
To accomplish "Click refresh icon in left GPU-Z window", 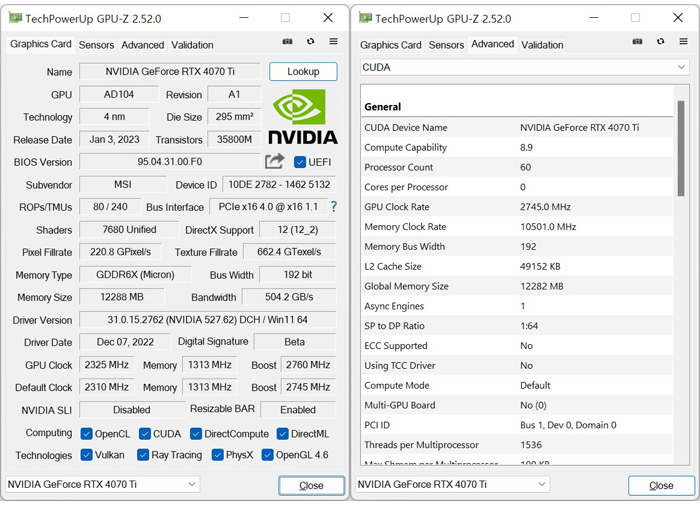I will 311,42.
